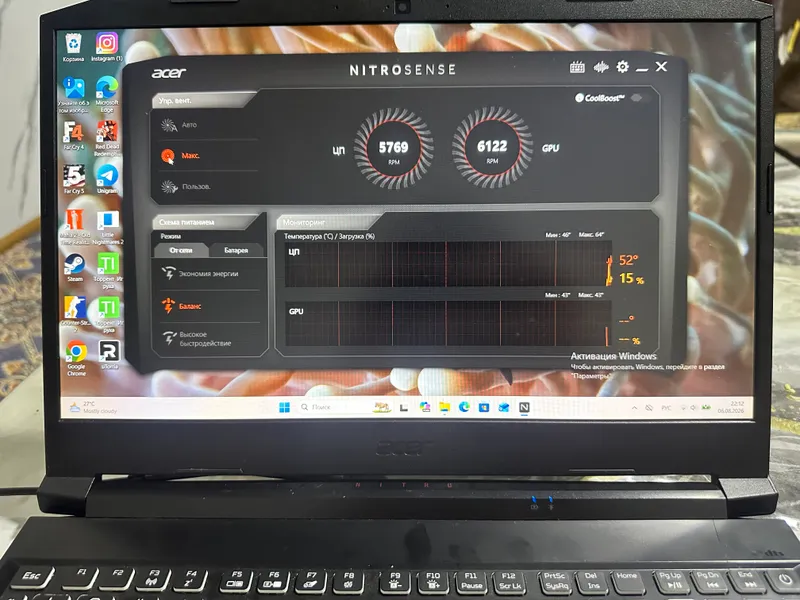Choose Экономия энергии power plan
The image size is (800, 600).
(208, 274)
